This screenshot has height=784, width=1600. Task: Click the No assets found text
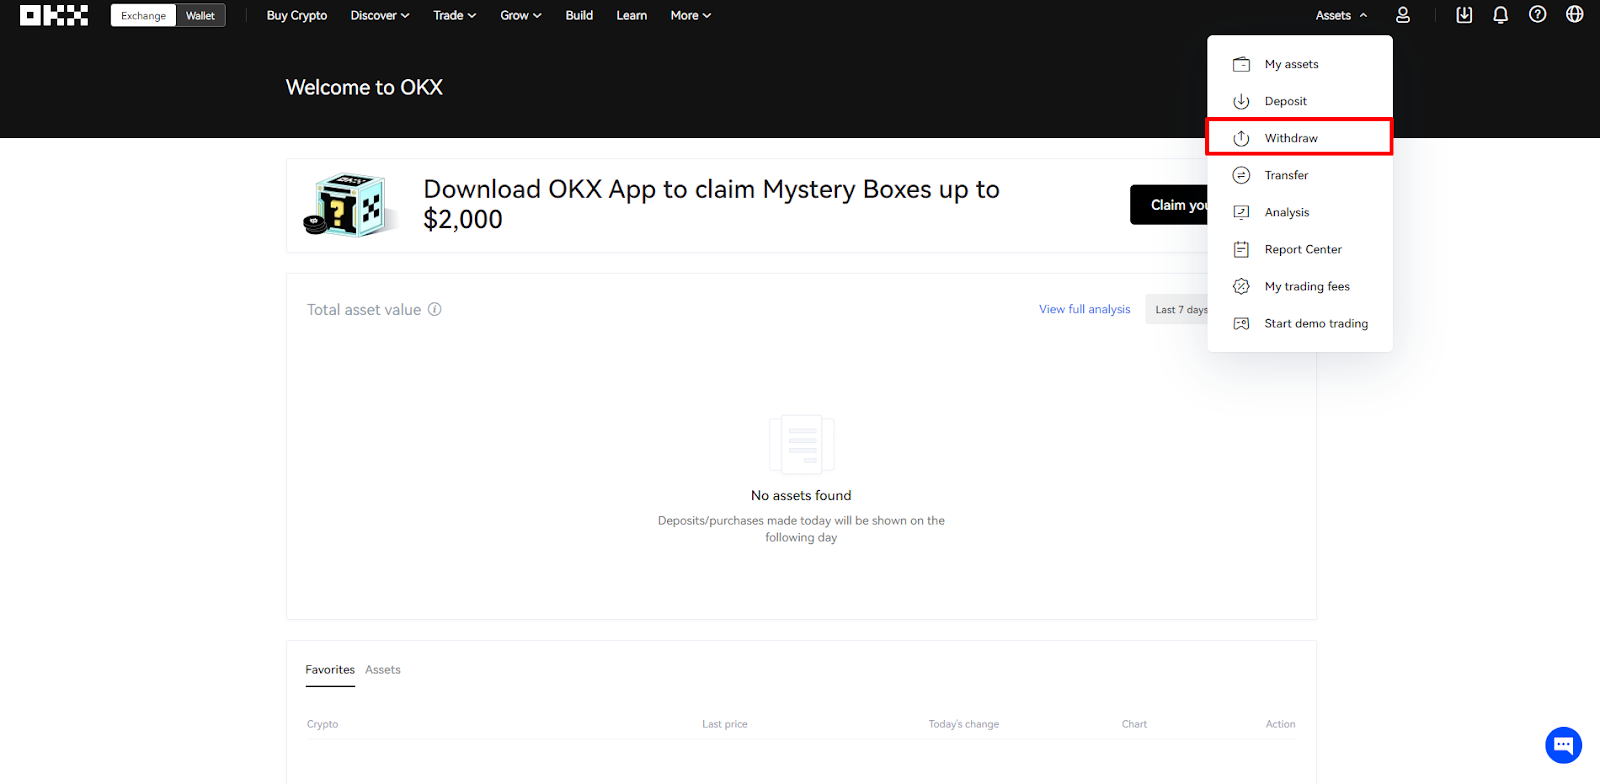coord(801,495)
